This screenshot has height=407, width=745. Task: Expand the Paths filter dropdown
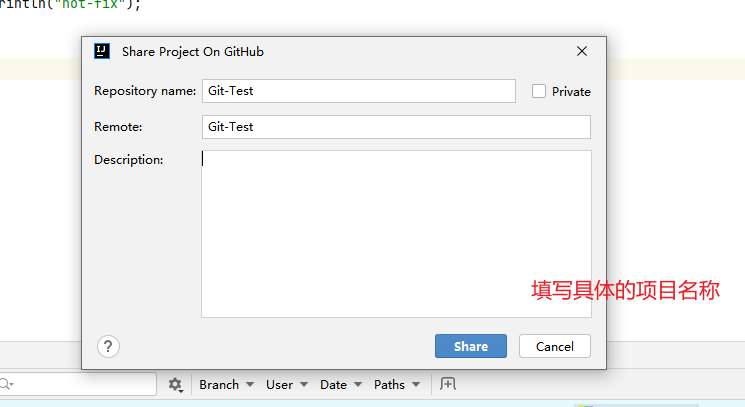tap(397, 385)
